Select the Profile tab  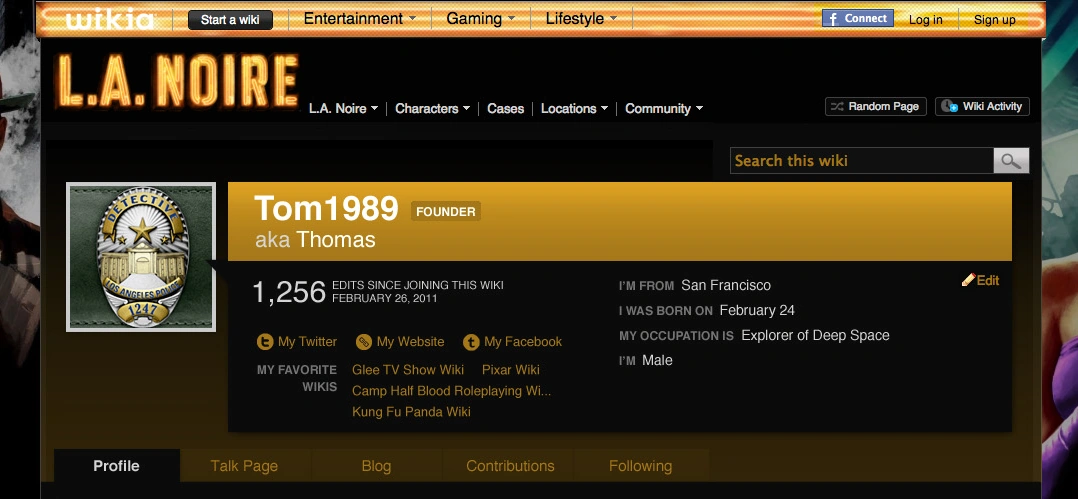[x=117, y=466]
